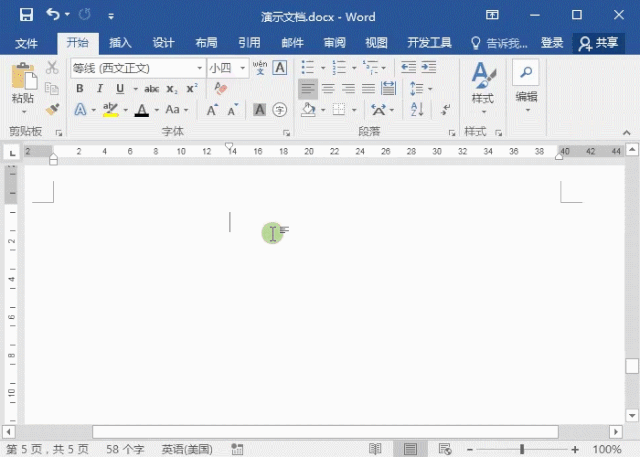Viewport: 640px width, 457px height.
Task: Align text left
Action: [x=308, y=89]
